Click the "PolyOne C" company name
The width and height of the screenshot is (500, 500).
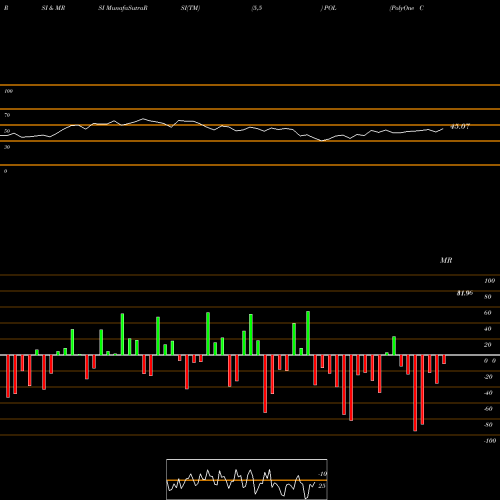pos(407,8)
